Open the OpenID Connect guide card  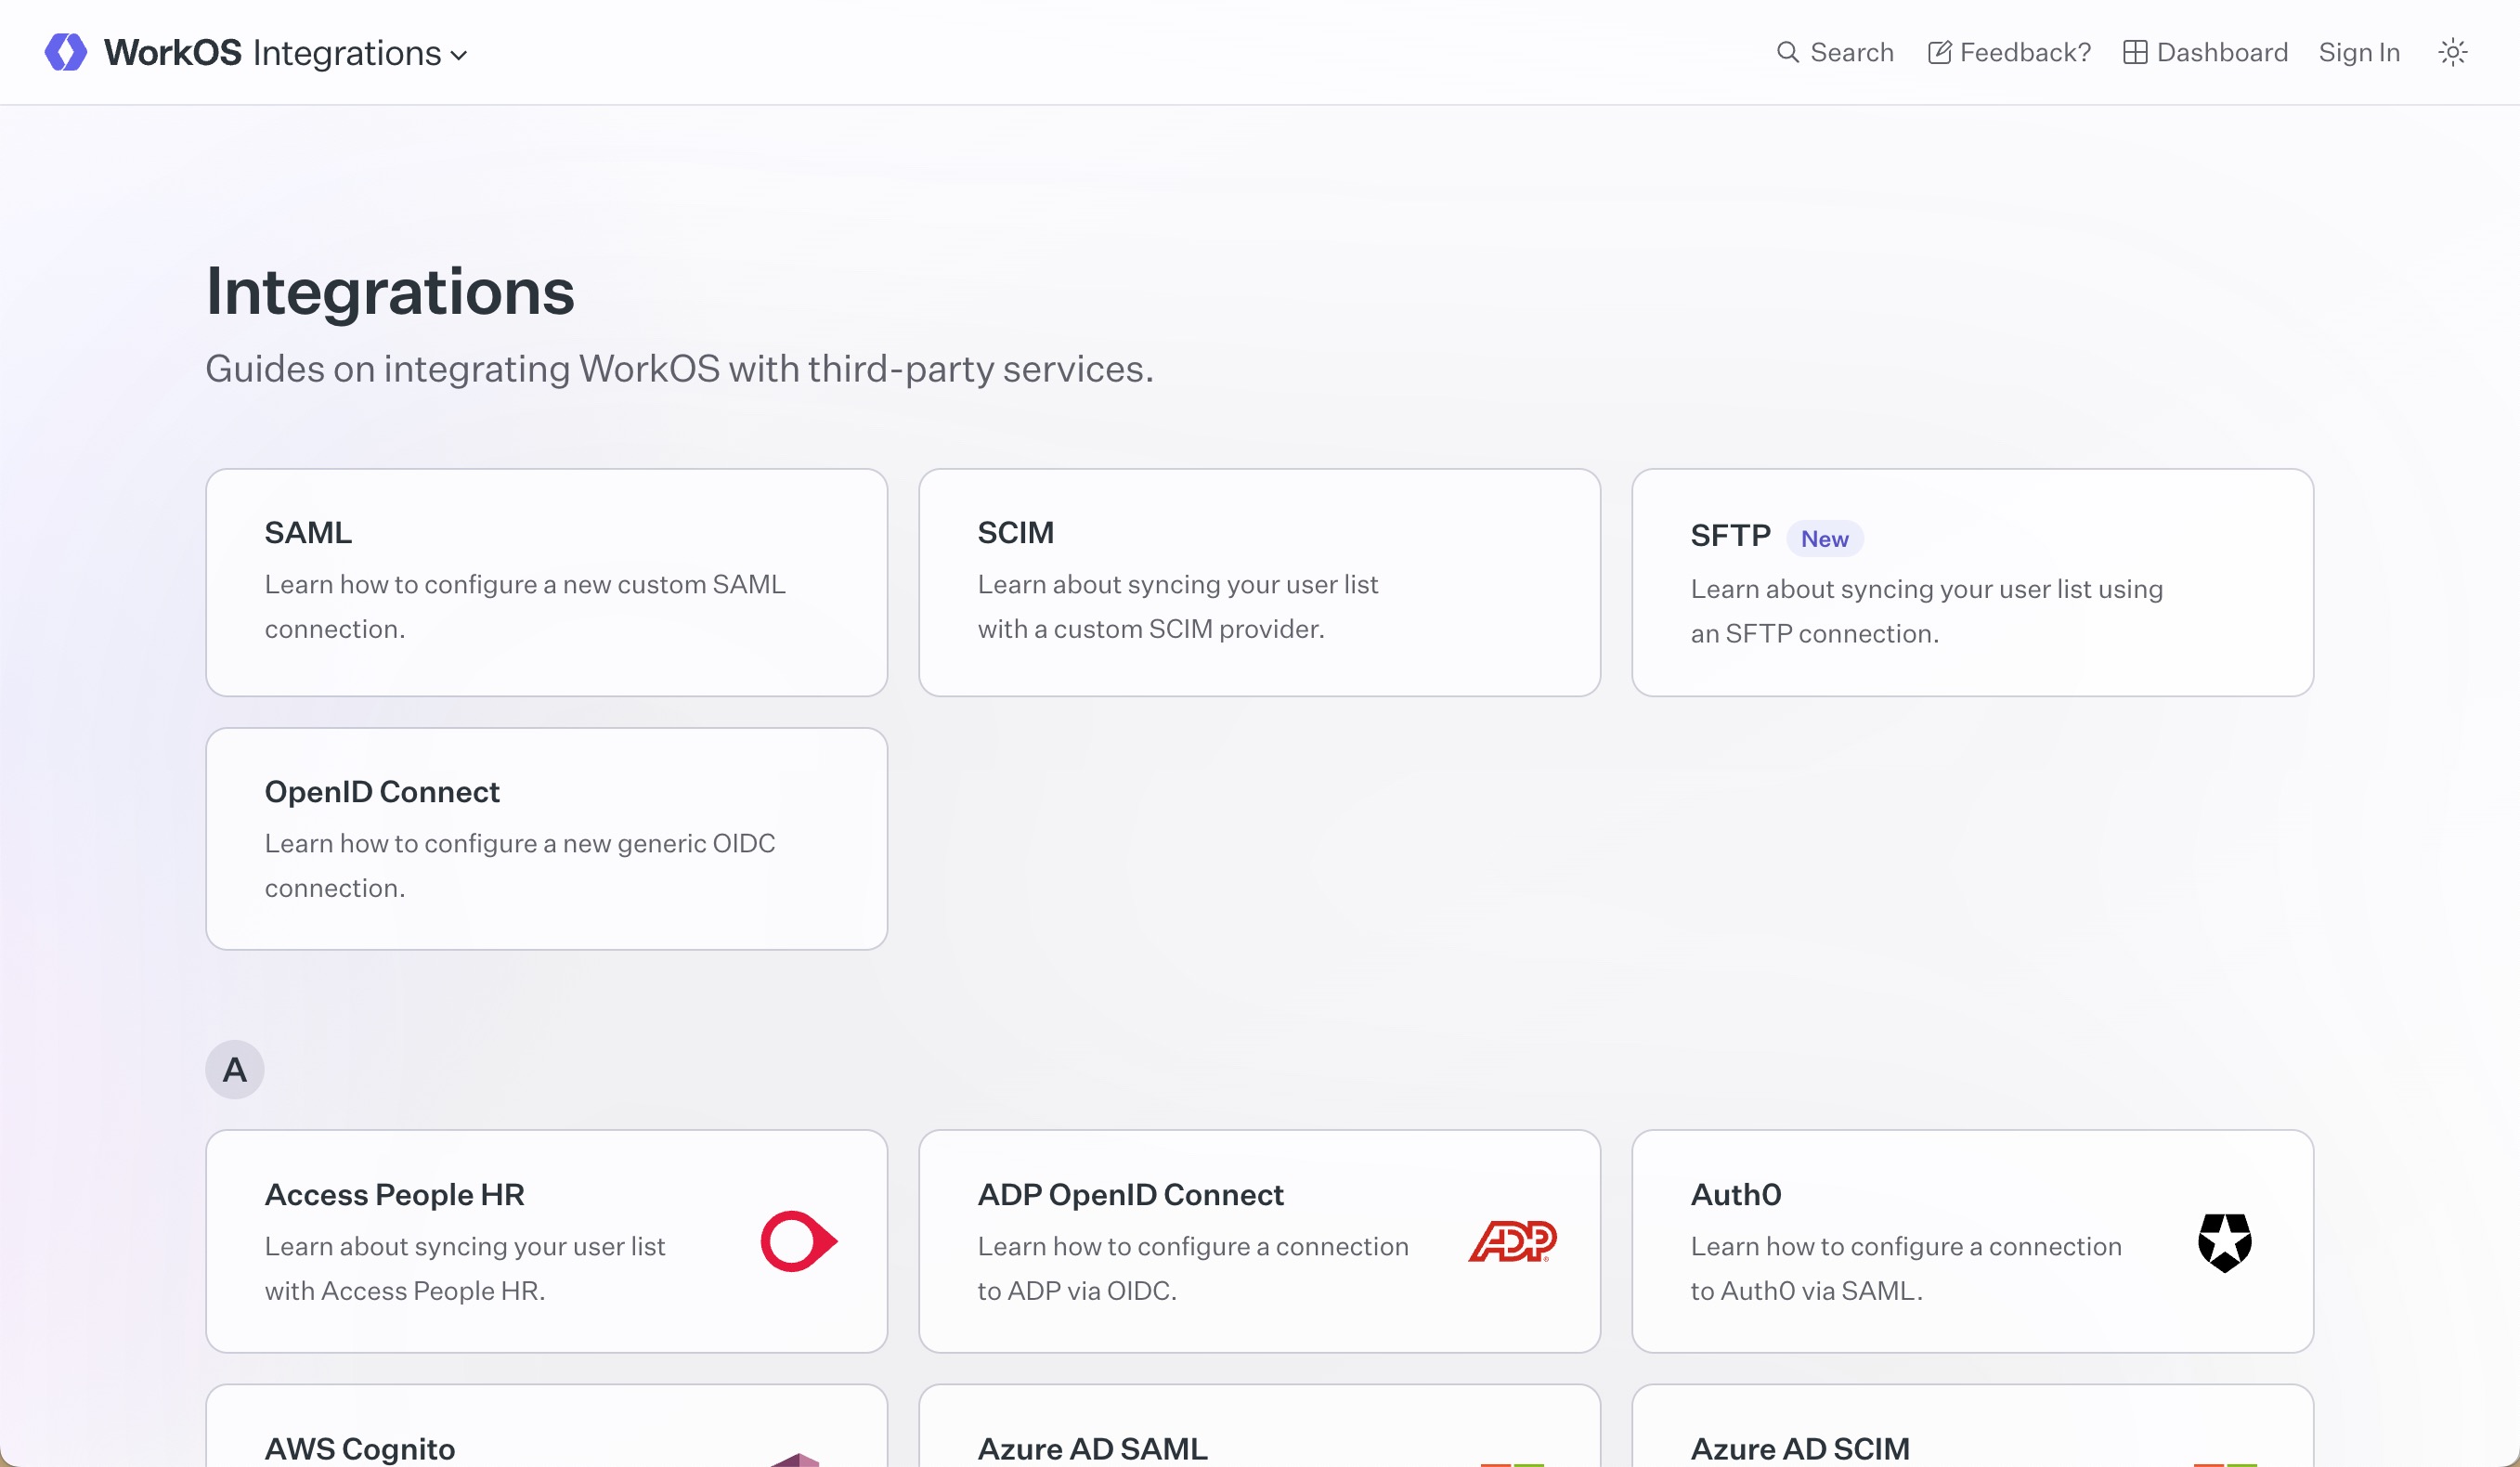(x=546, y=839)
